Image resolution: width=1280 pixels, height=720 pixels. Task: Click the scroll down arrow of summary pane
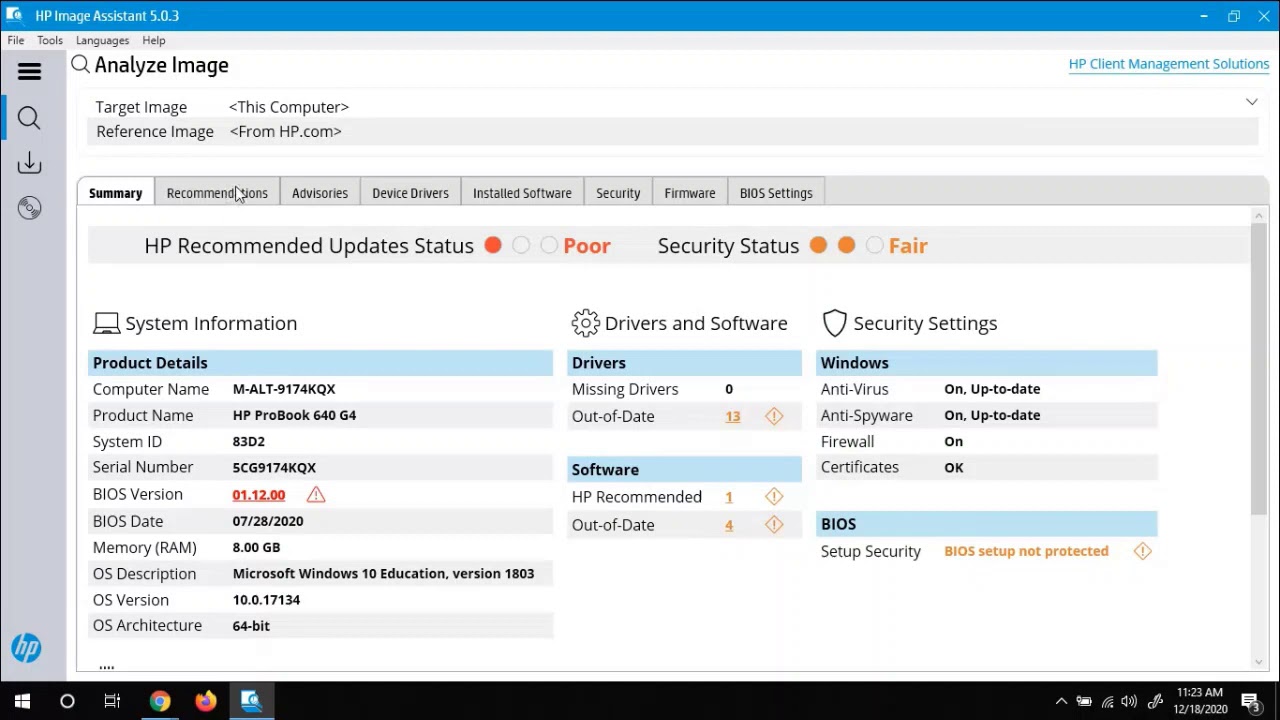pyautogui.click(x=1258, y=661)
